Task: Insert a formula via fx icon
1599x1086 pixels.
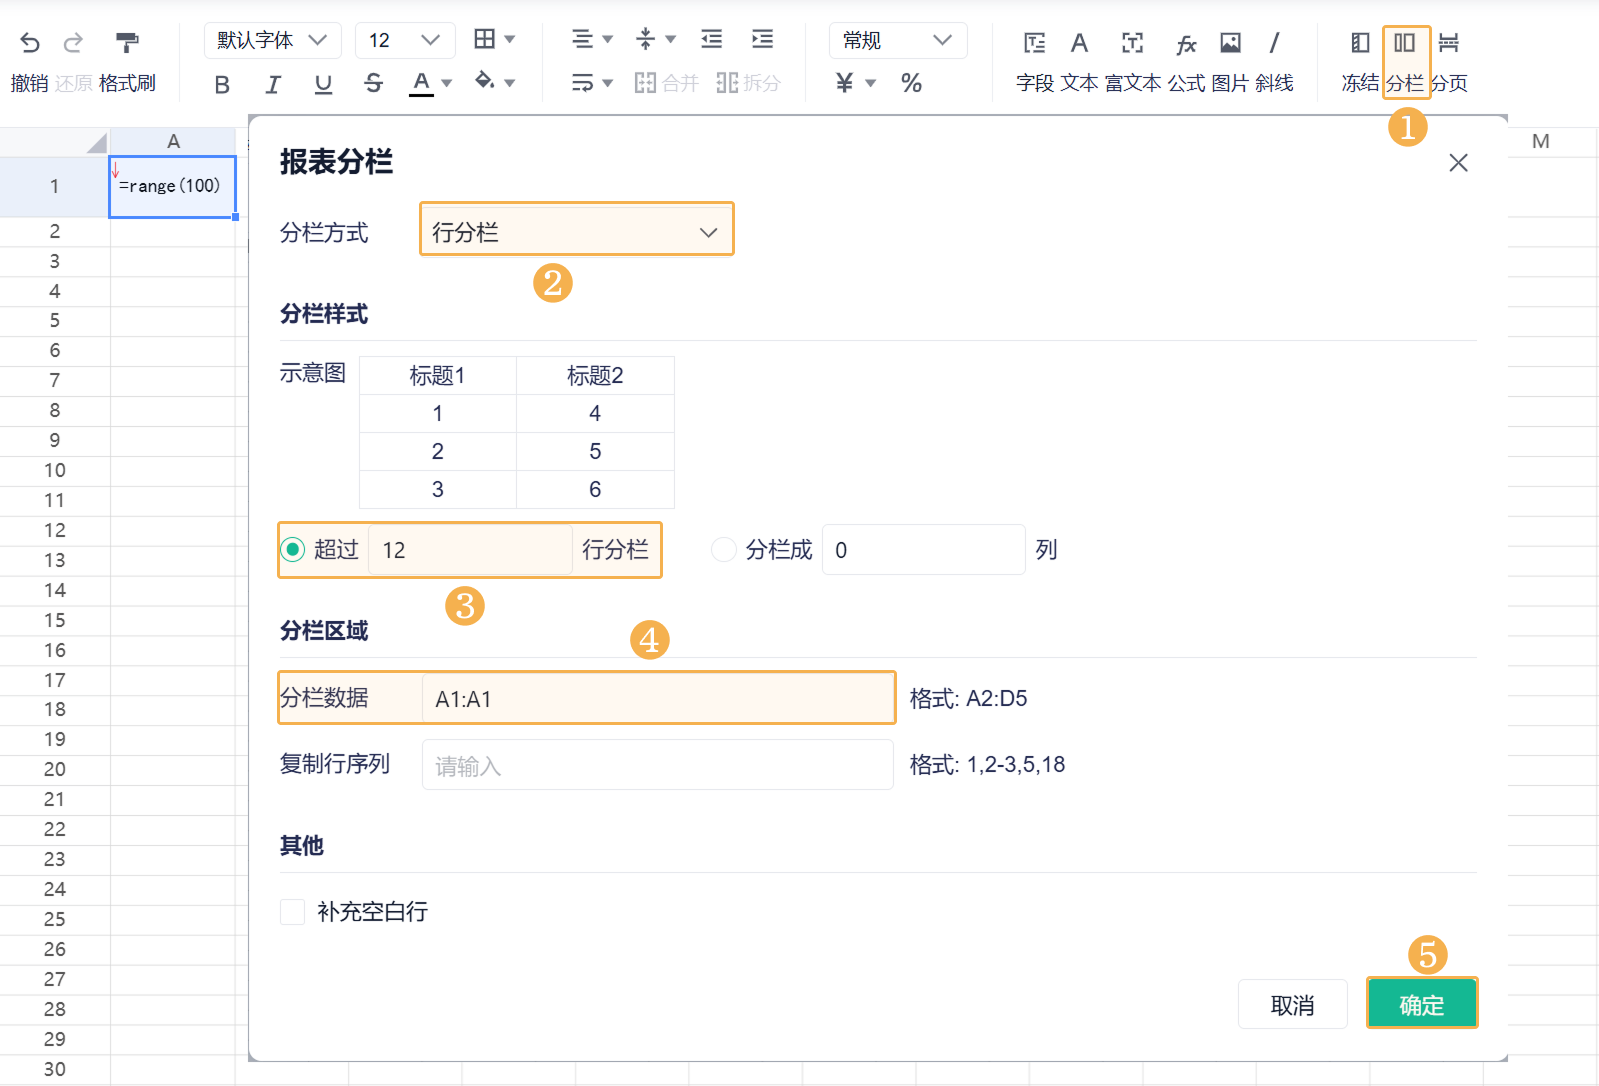Action: tap(1186, 44)
